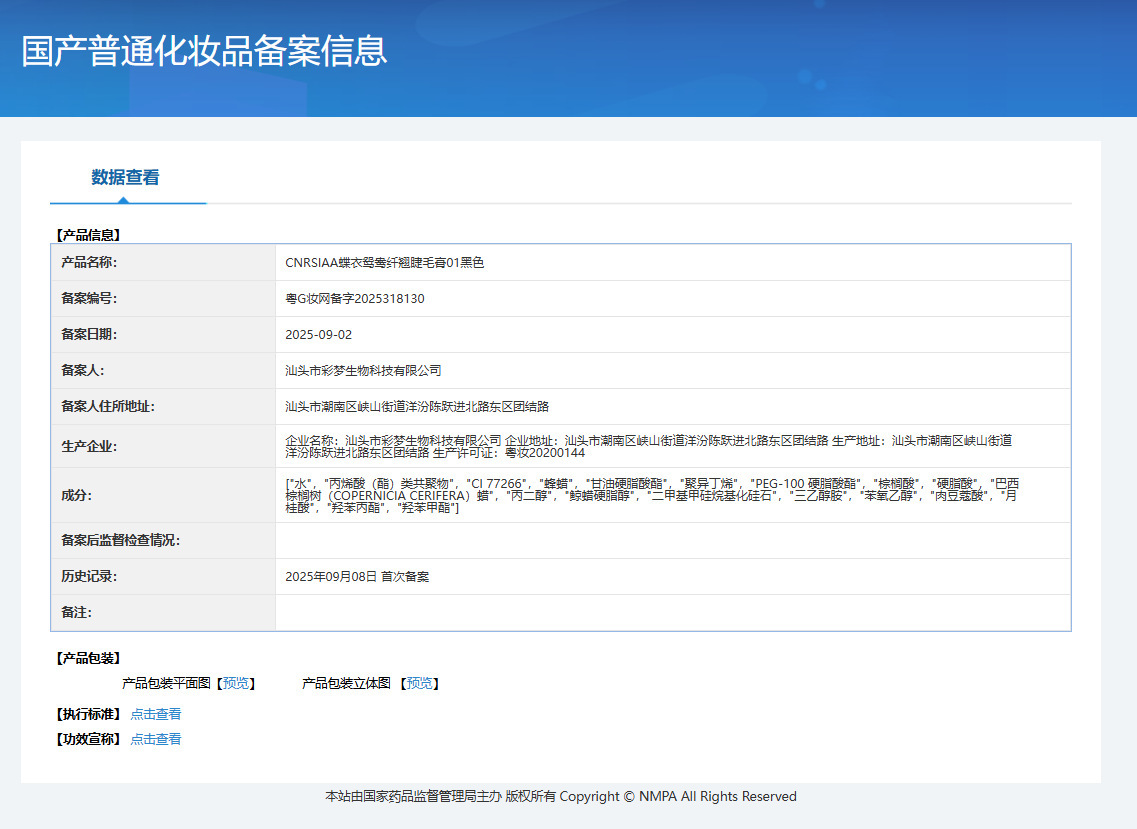Click the 备案编号 row label
This screenshot has width=1137, height=829.
click(x=89, y=299)
